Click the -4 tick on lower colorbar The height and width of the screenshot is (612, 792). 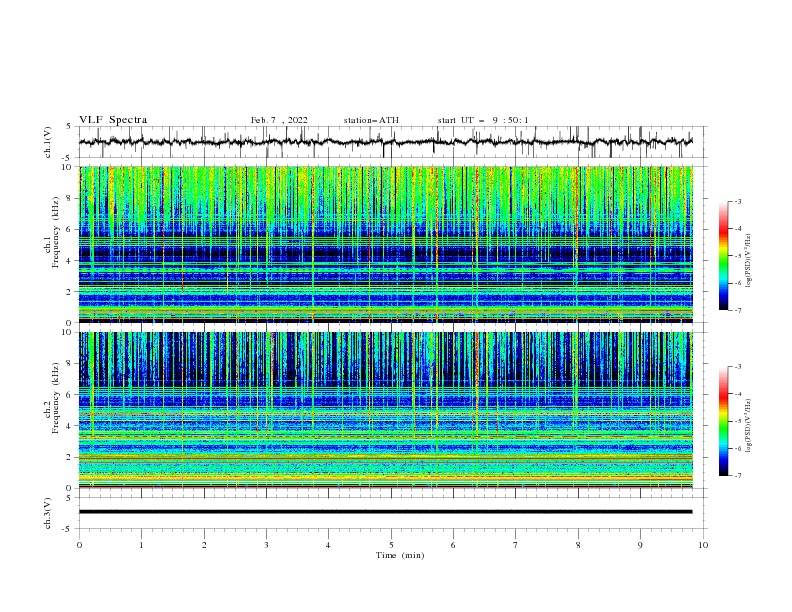point(737,394)
